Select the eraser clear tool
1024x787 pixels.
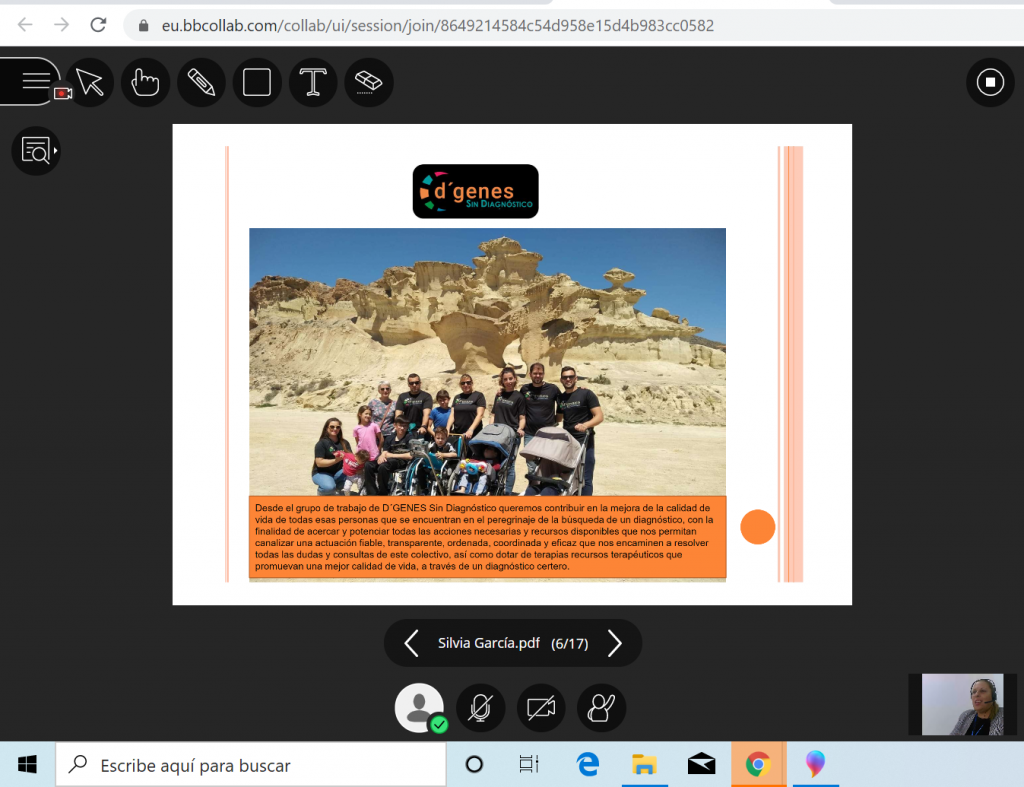click(x=369, y=82)
